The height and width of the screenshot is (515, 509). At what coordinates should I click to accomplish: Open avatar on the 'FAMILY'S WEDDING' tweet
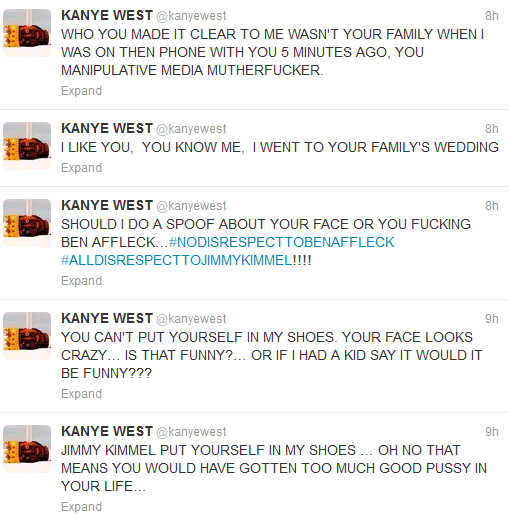tap(27, 146)
